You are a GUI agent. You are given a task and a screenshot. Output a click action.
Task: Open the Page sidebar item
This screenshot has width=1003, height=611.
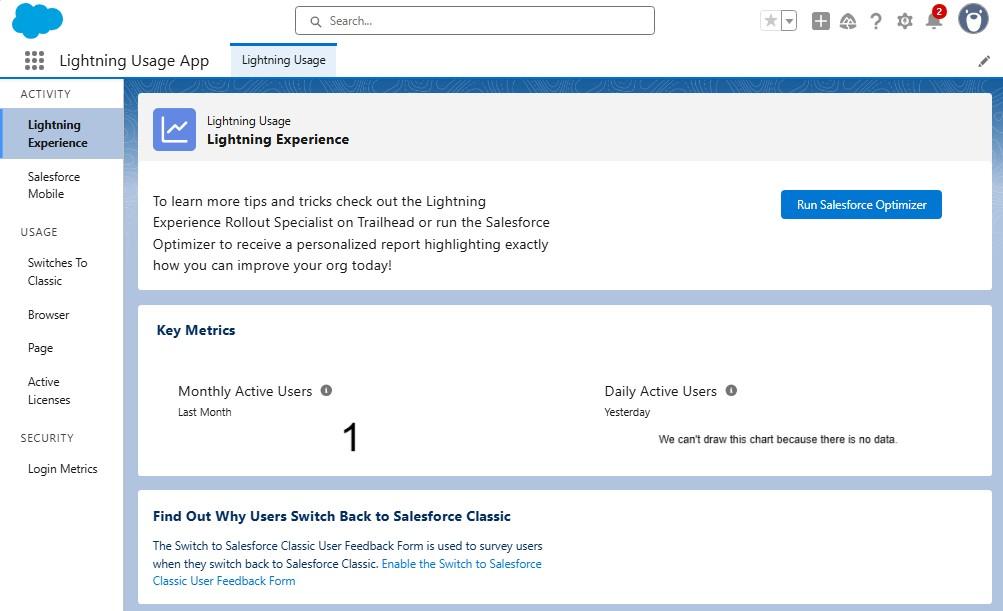(62, 348)
